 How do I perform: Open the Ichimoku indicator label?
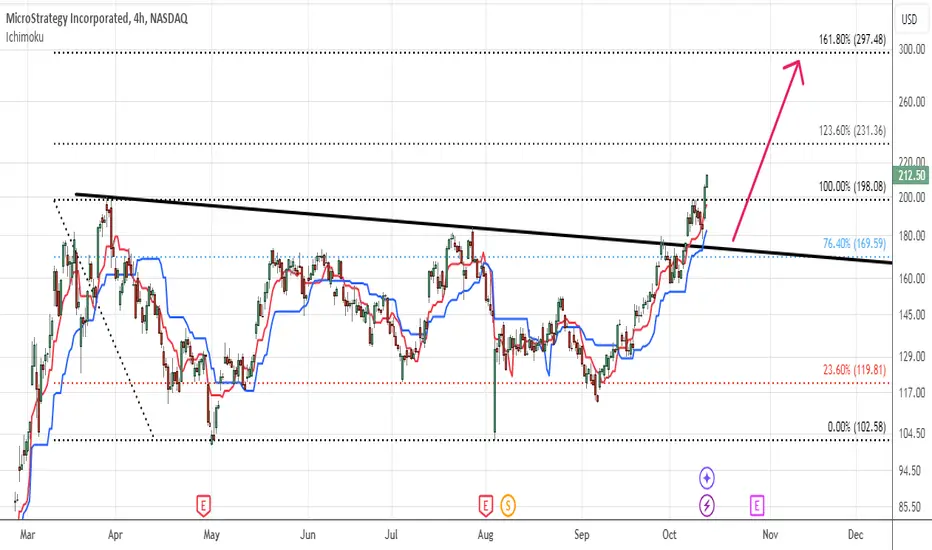[x=24, y=37]
